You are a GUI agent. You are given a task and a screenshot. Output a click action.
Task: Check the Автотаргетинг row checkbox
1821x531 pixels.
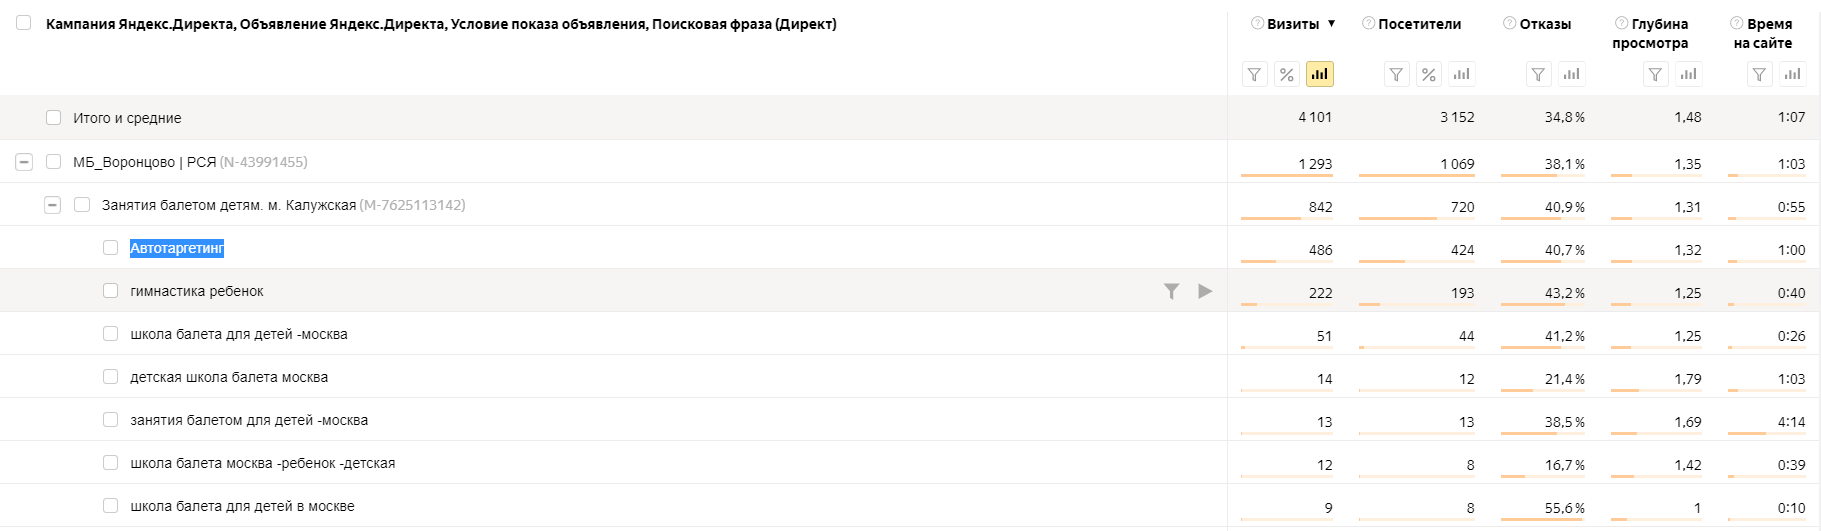[x=110, y=247]
